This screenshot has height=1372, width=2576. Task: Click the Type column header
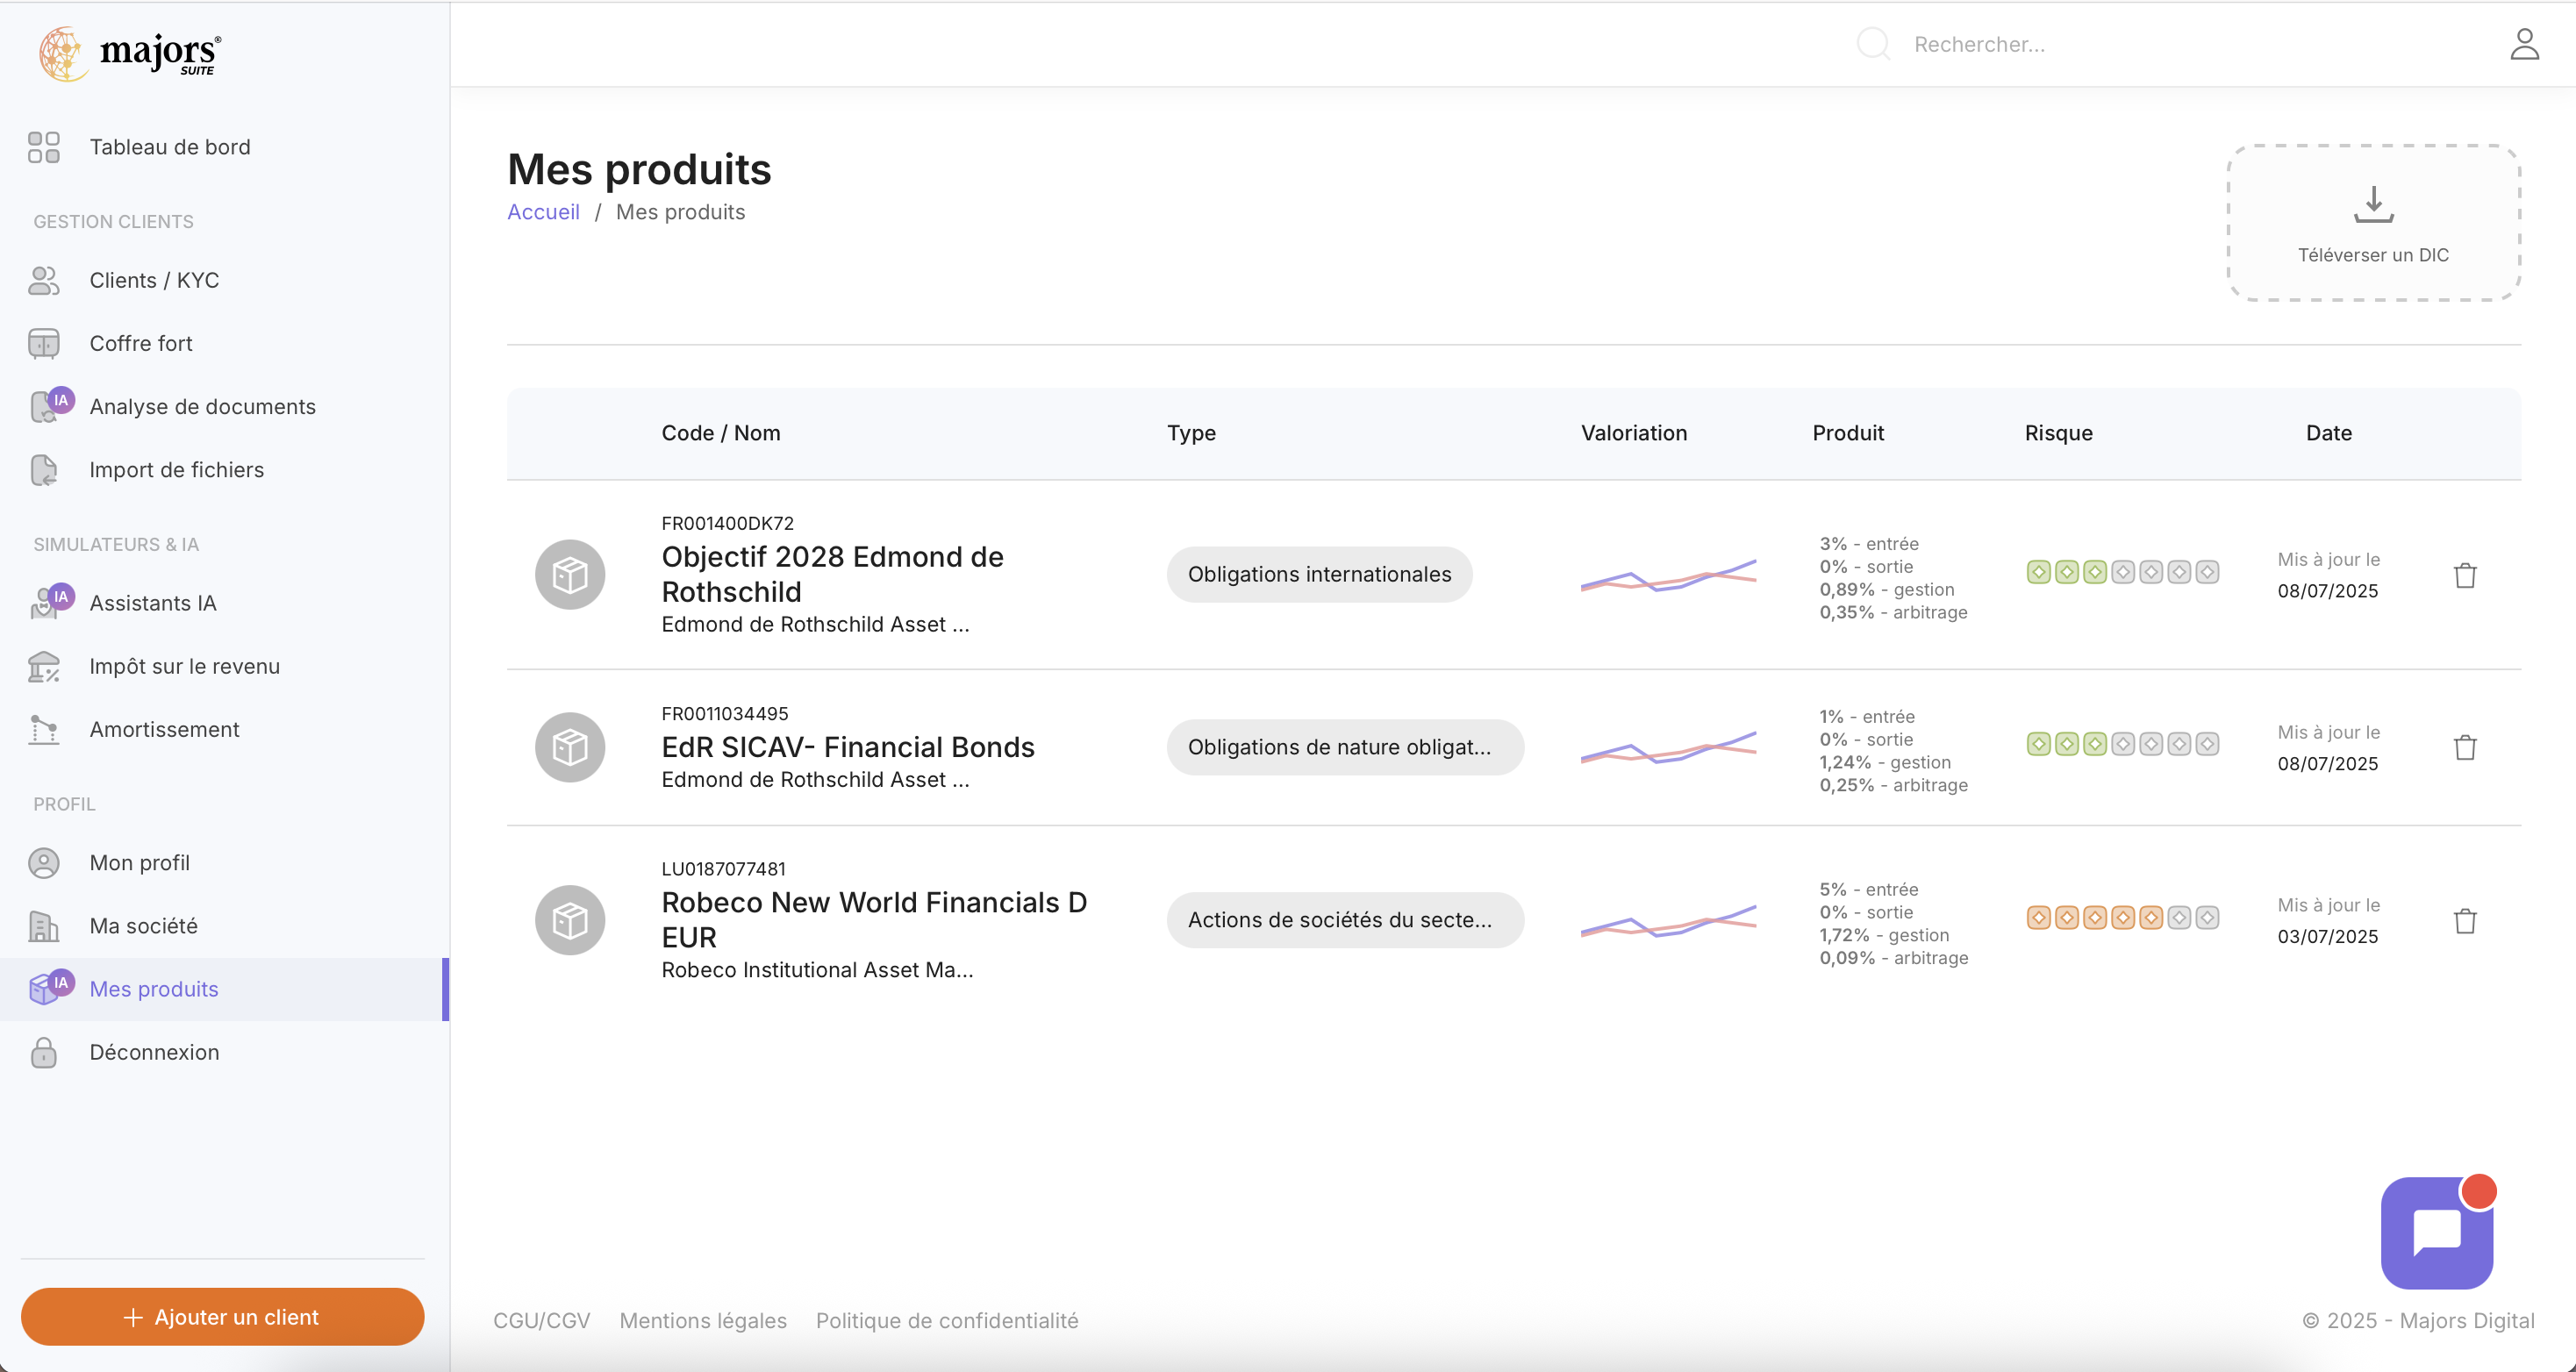[x=1191, y=433]
